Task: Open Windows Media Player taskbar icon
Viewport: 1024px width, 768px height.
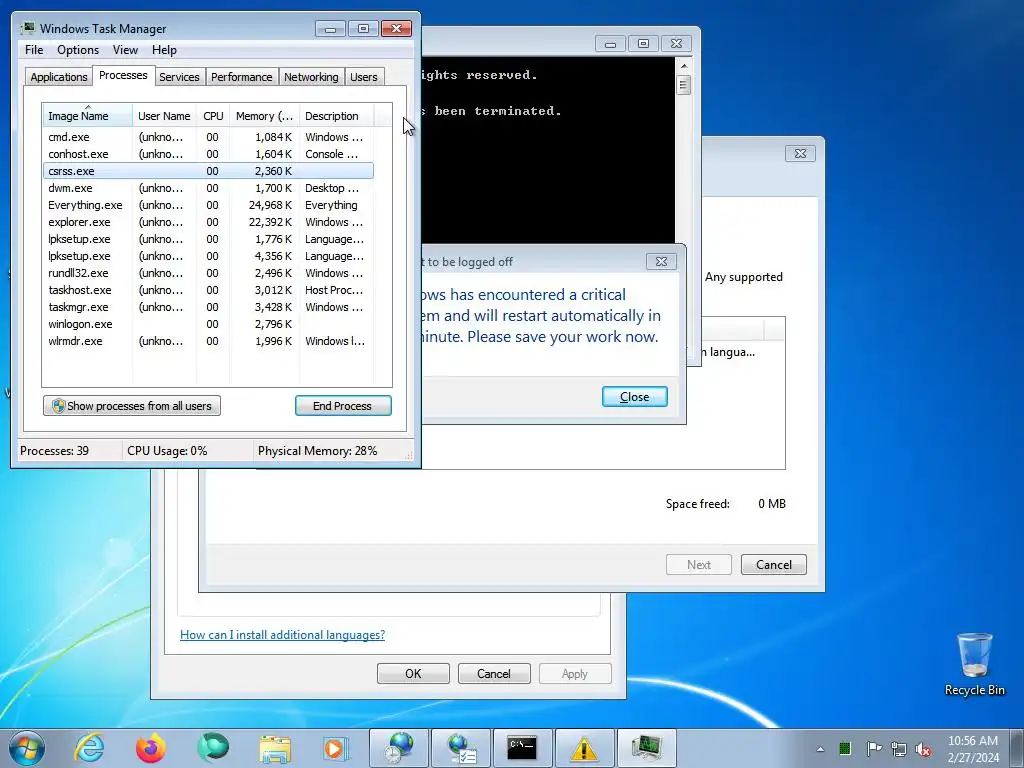Action: (336, 748)
